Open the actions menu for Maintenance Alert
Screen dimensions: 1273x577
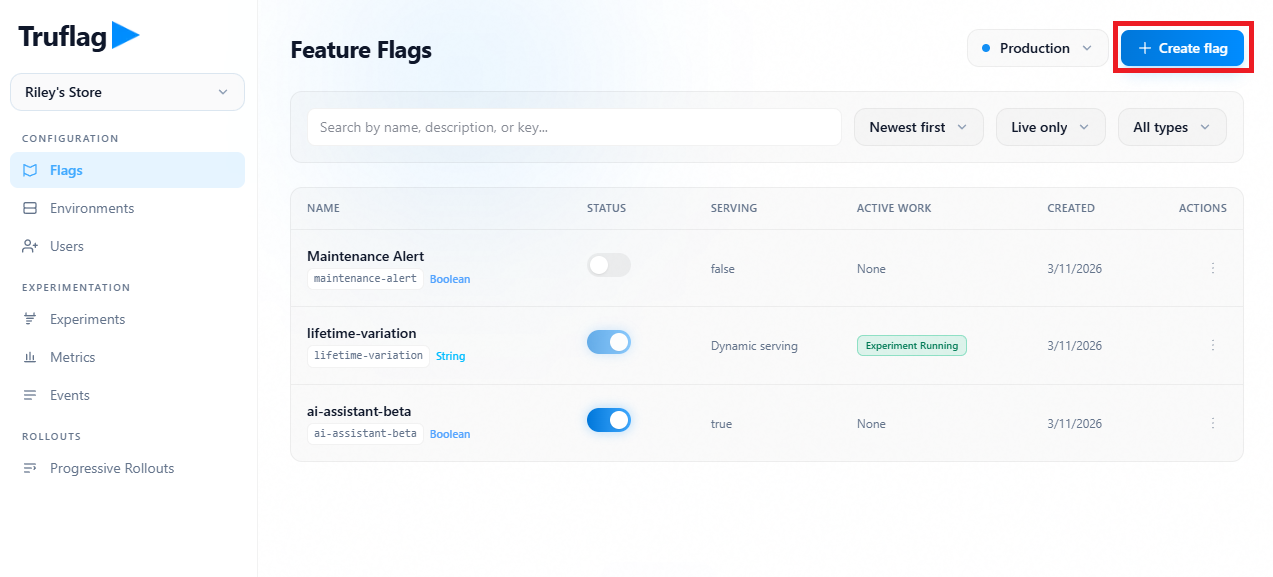(x=1212, y=268)
